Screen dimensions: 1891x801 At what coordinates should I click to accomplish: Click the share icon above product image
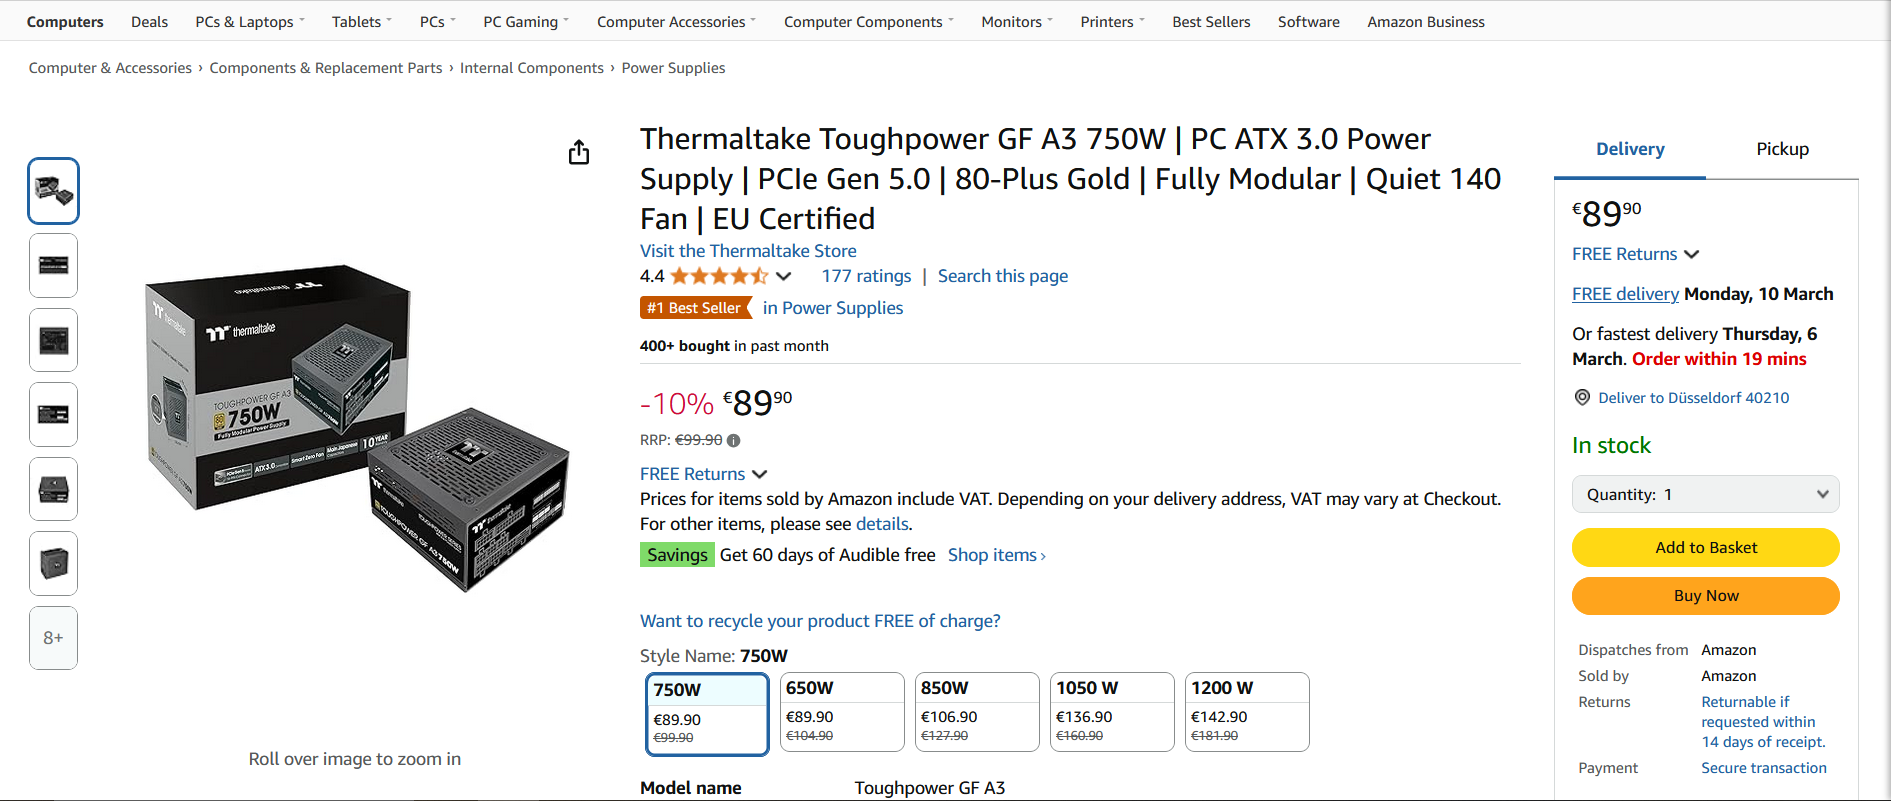[x=579, y=153]
